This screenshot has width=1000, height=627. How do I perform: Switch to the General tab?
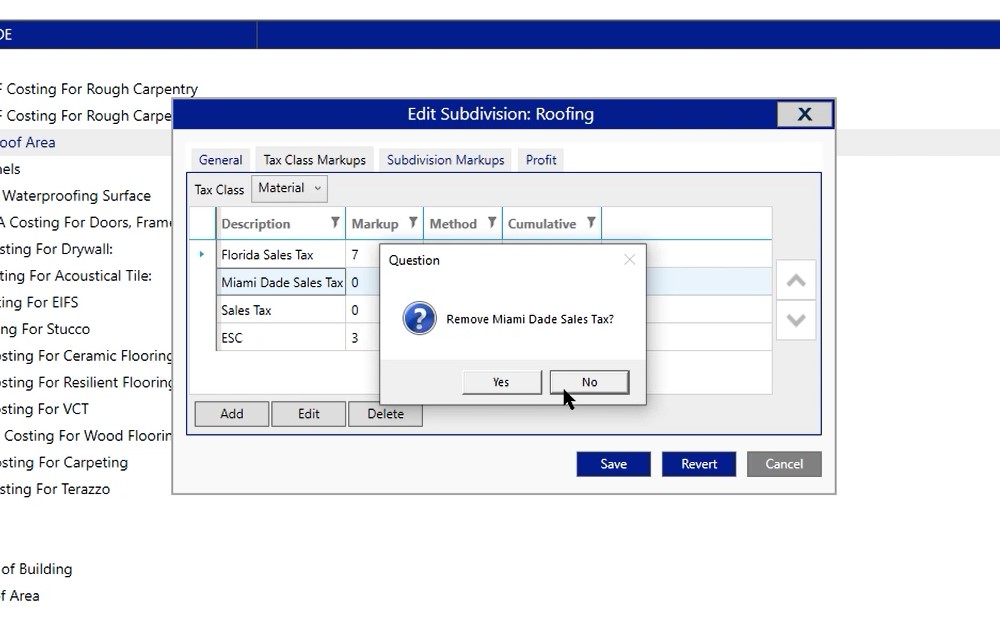coord(220,160)
